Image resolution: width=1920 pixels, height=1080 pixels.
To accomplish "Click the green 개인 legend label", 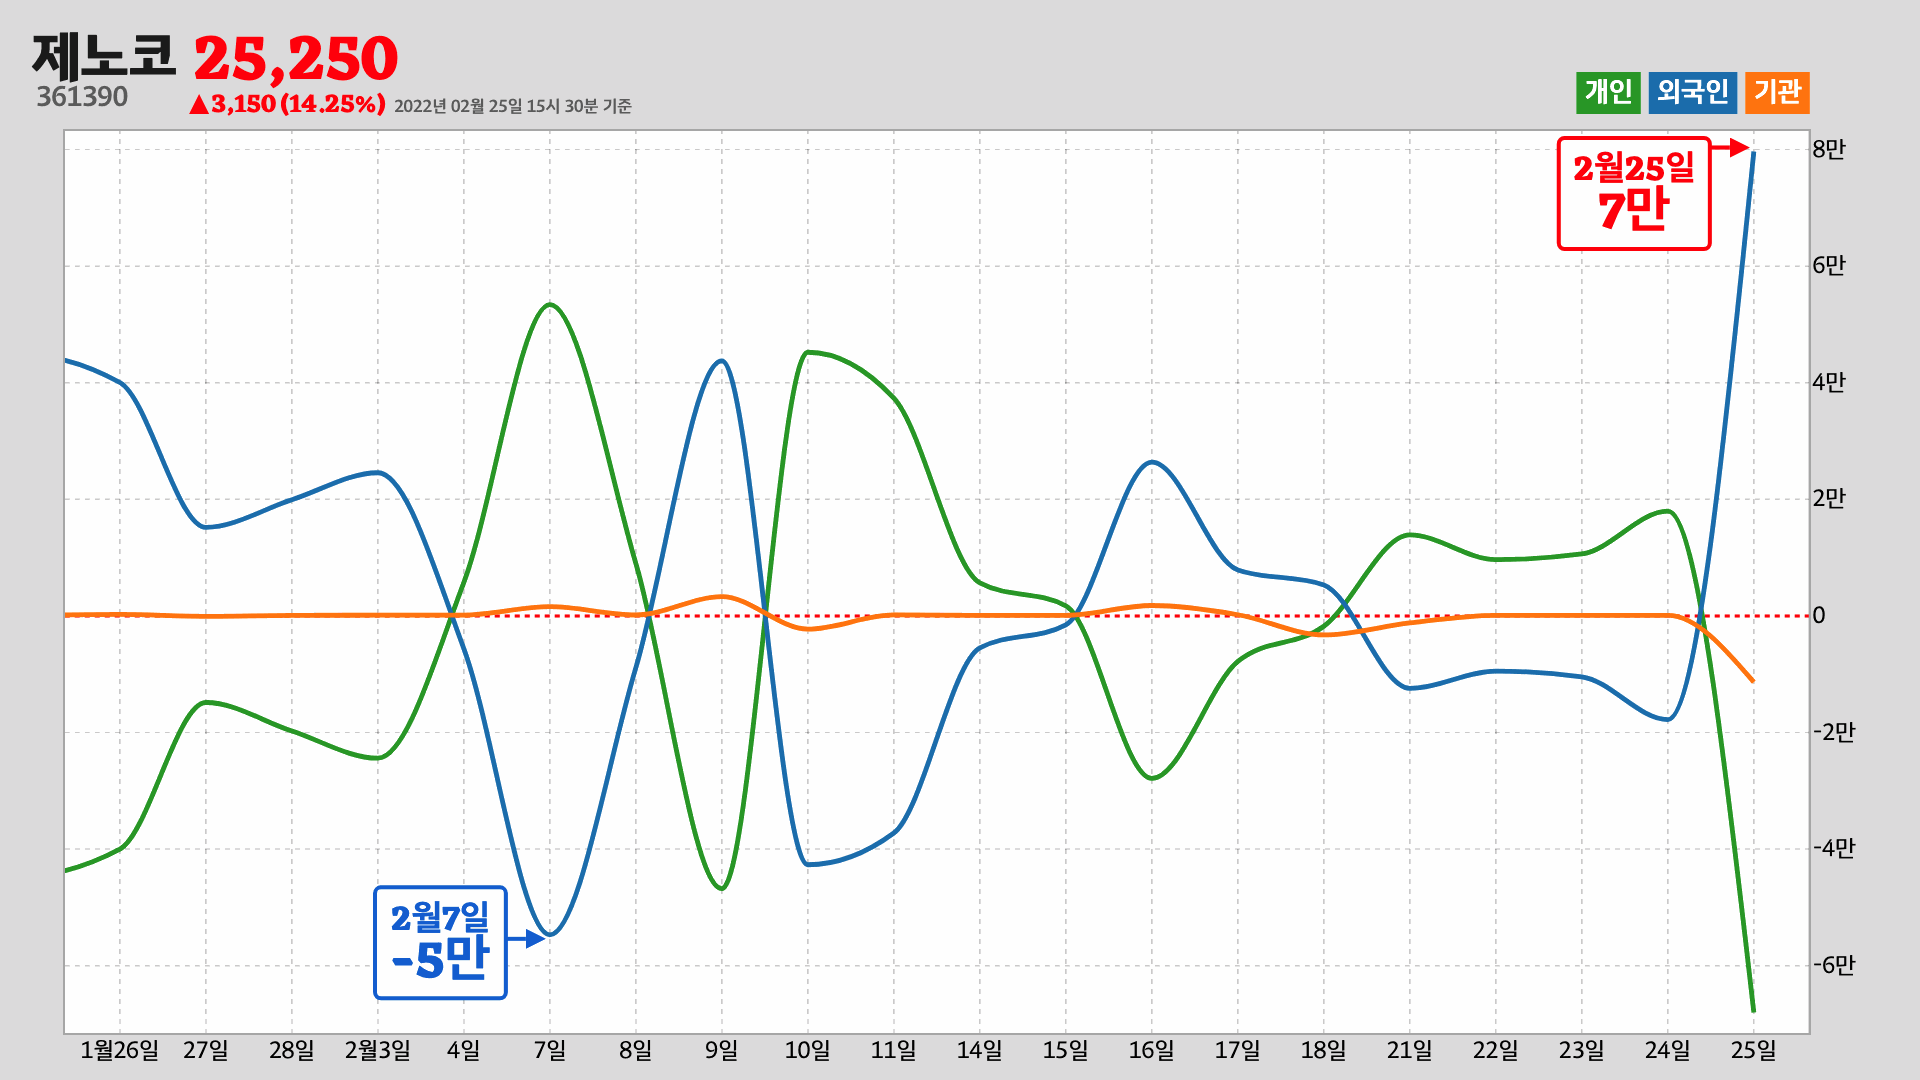I will point(1608,93).
